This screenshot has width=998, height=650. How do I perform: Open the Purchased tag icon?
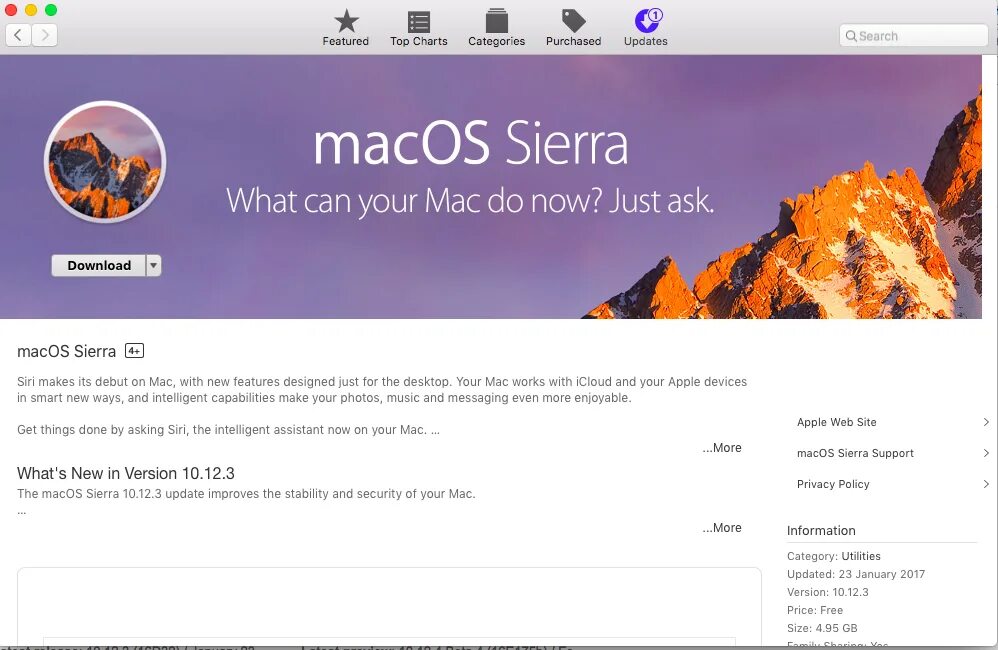(573, 21)
